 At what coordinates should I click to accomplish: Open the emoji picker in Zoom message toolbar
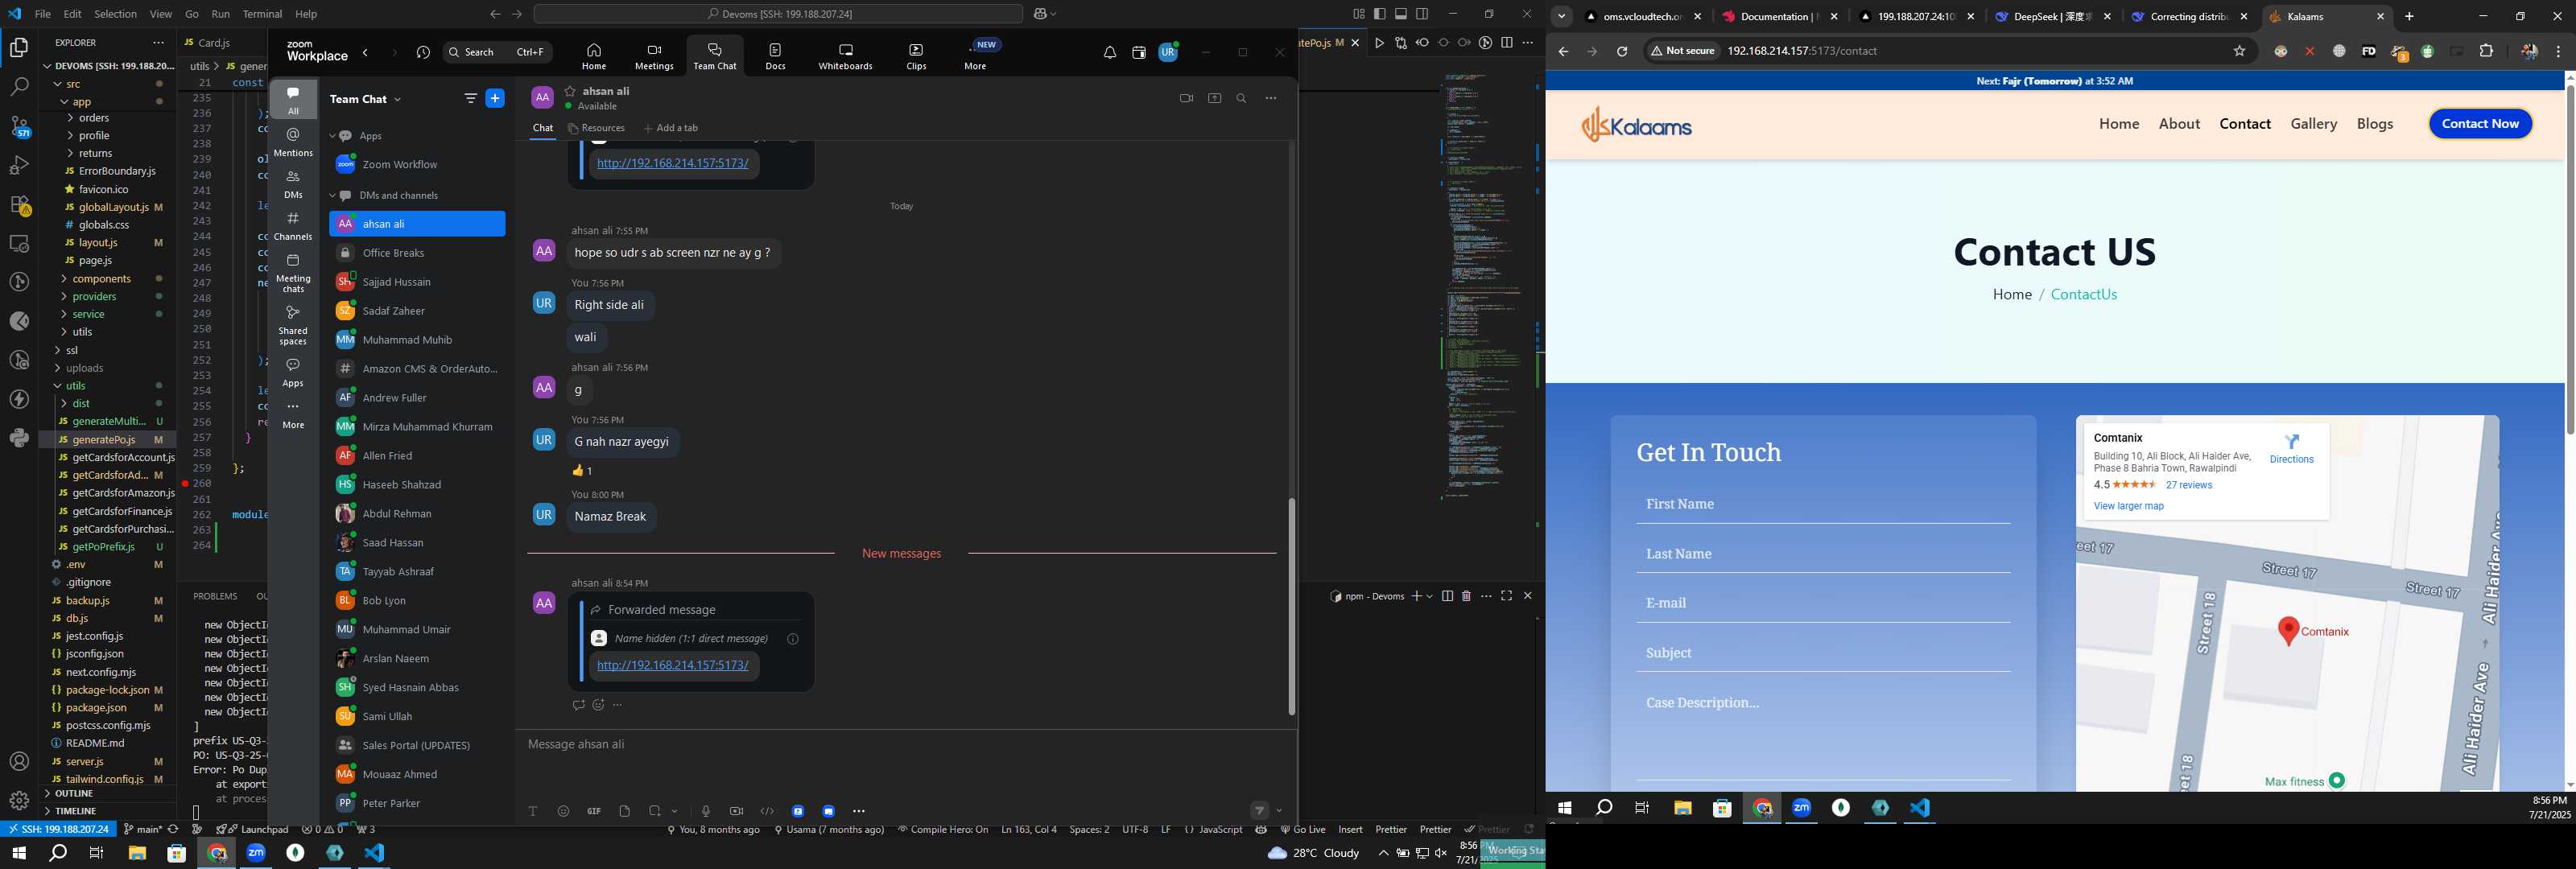(563, 811)
